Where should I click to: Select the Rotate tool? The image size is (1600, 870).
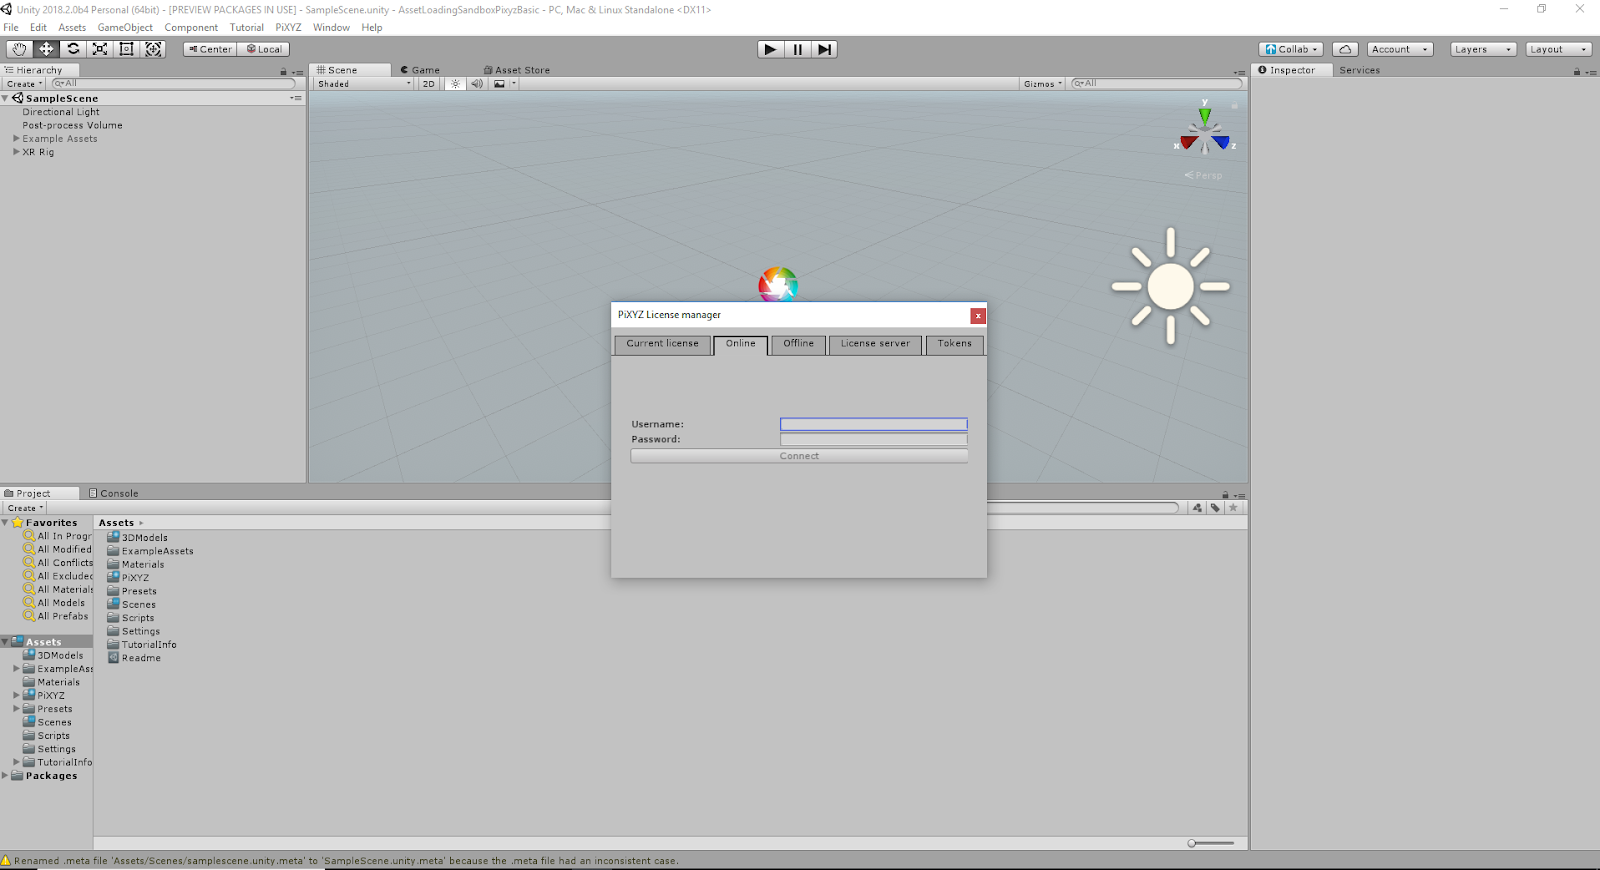click(73, 49)
